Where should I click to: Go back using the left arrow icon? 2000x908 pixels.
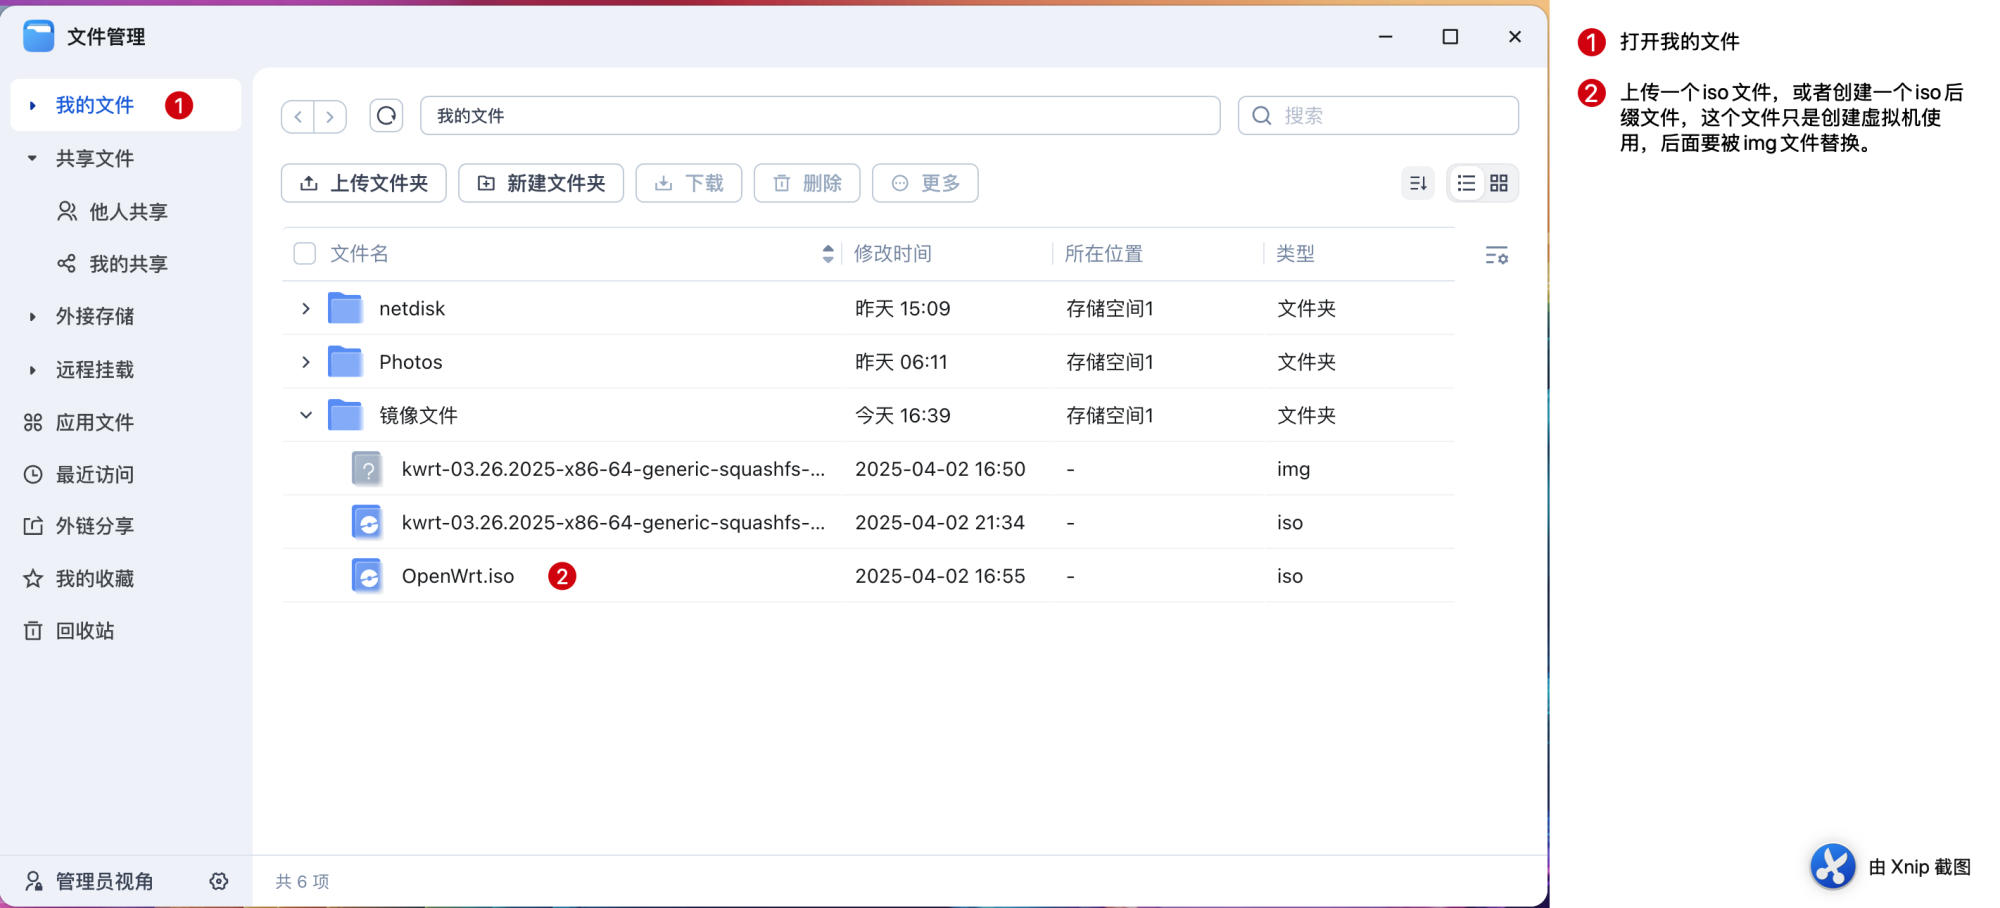point(298,116)
